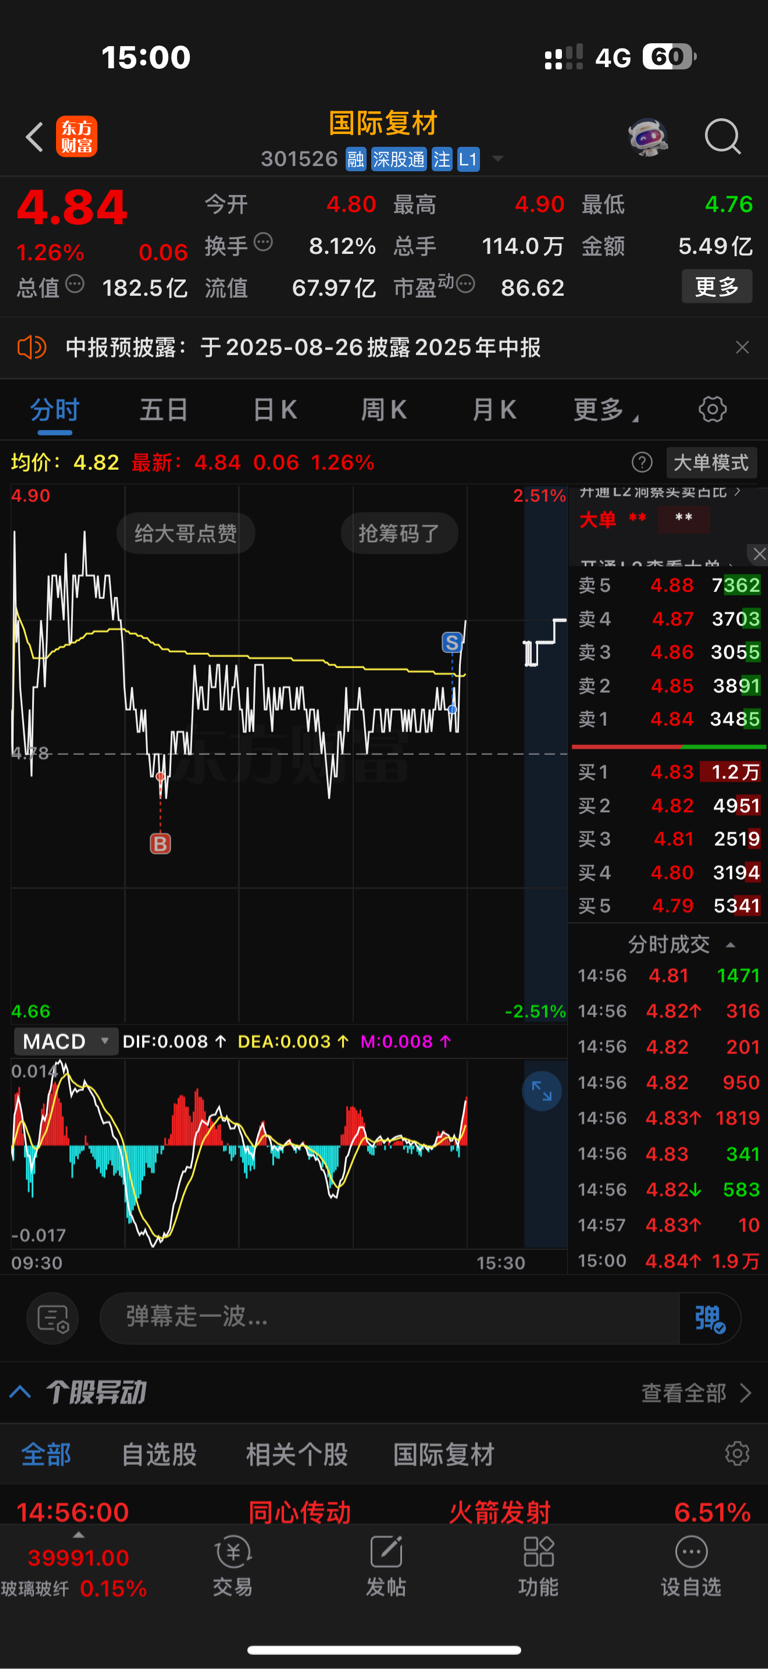768x1669 pixels.
Task: Switch to the 日K tab
Action: [x=274, y=410]
